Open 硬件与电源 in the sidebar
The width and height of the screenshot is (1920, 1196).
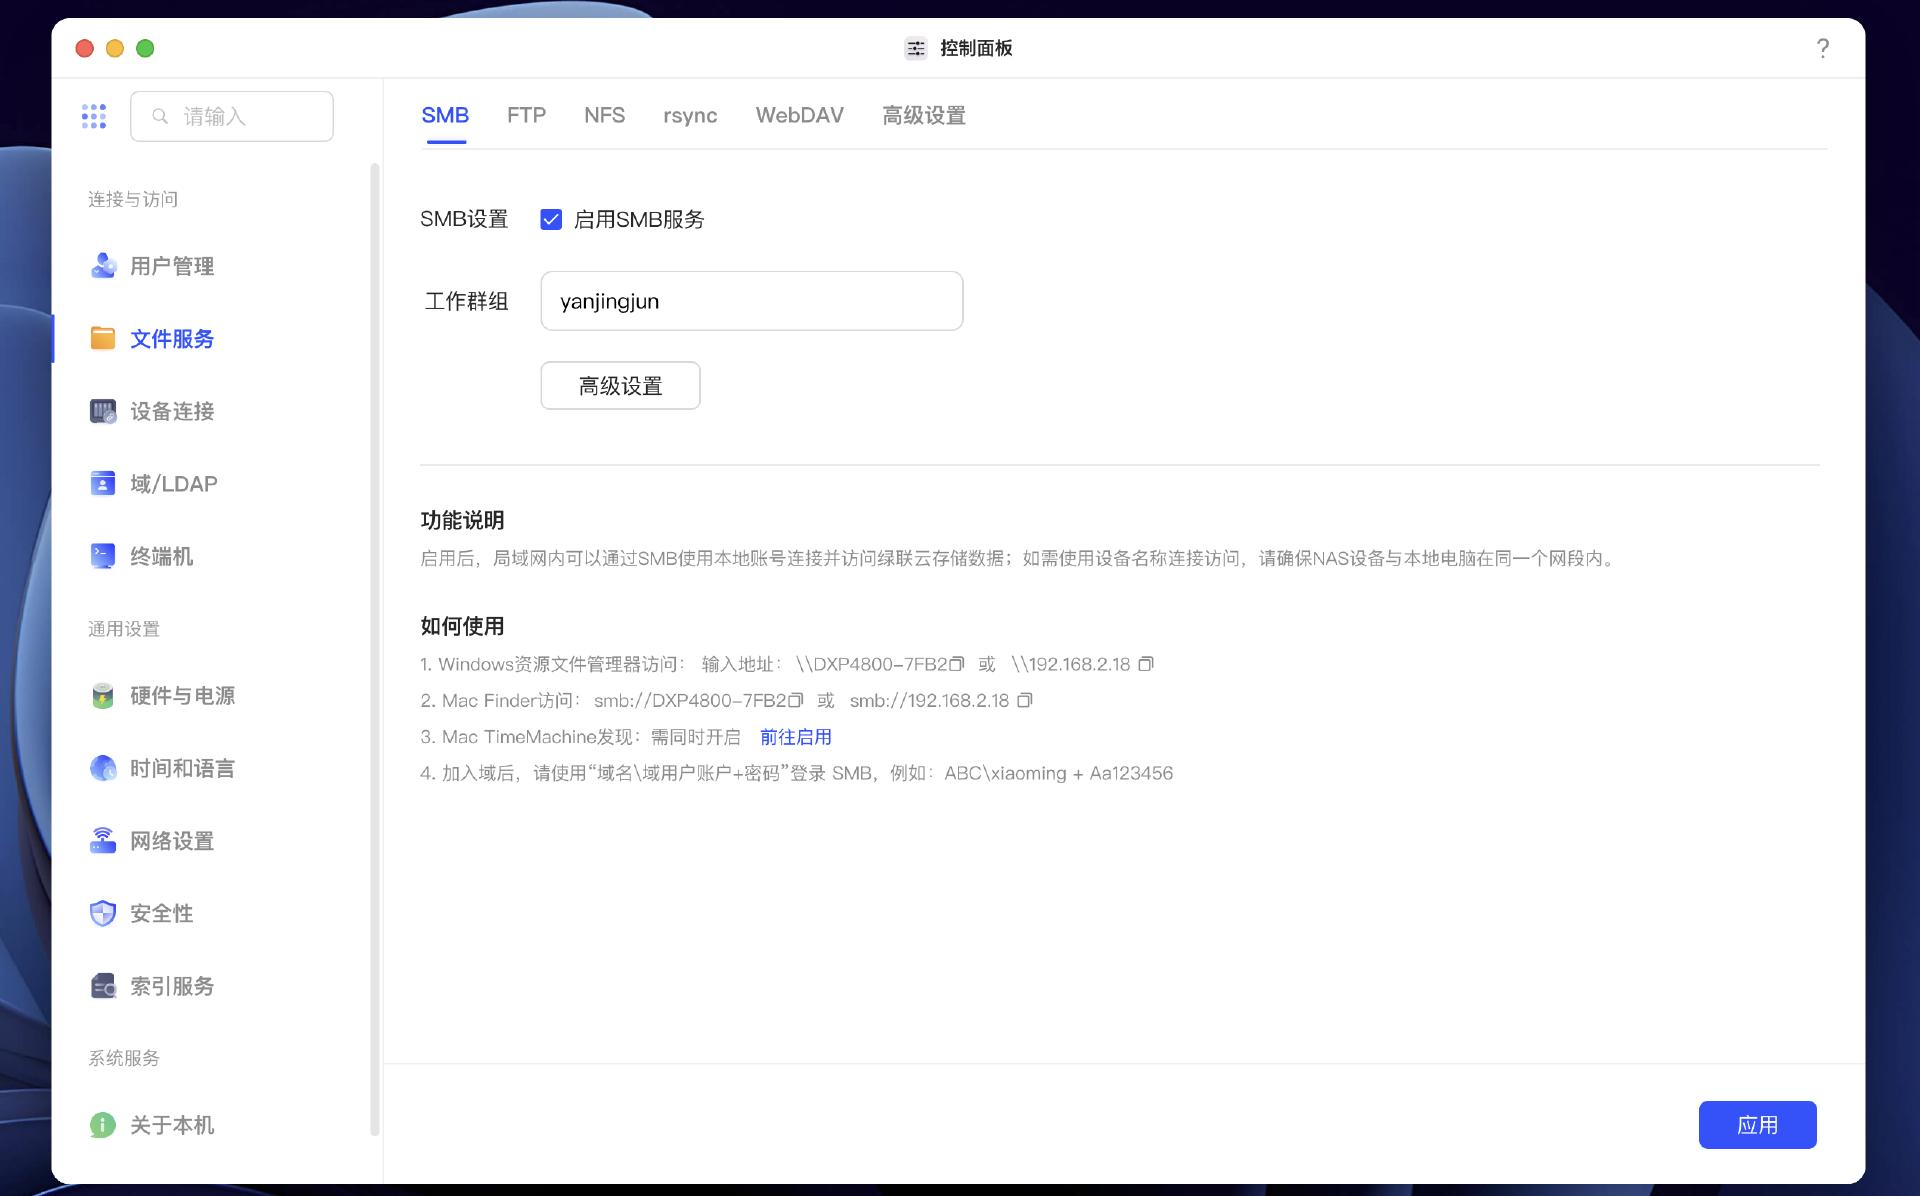pos(182,696)
